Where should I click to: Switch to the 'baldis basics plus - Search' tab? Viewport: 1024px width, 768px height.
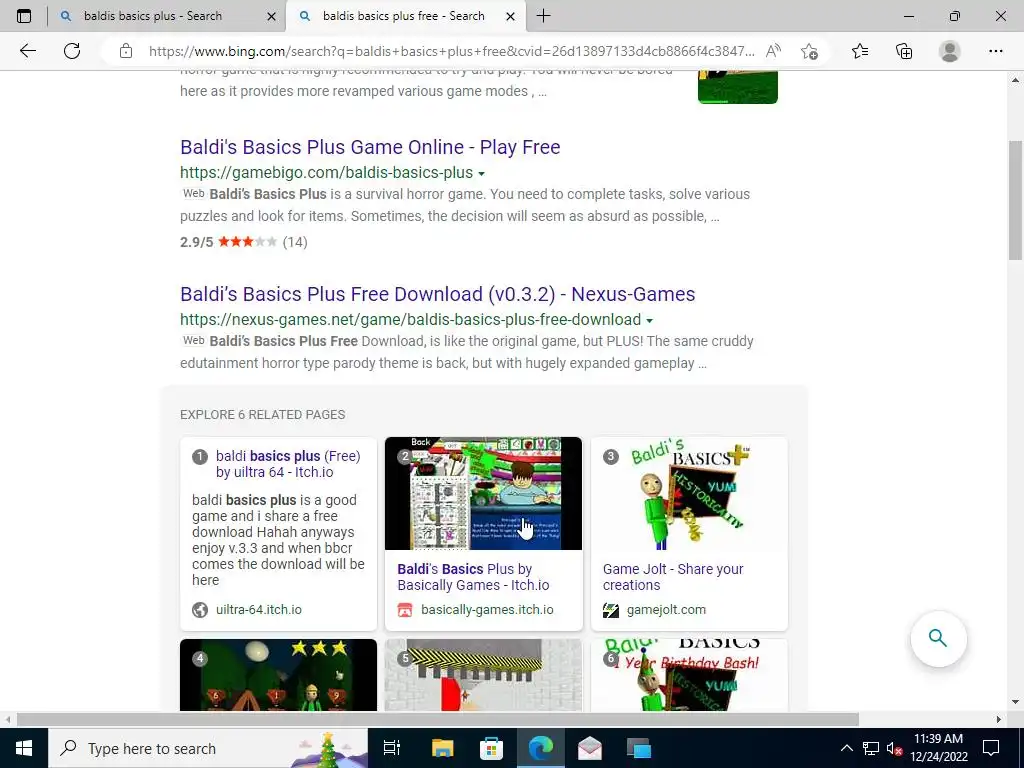click(153, 16)
